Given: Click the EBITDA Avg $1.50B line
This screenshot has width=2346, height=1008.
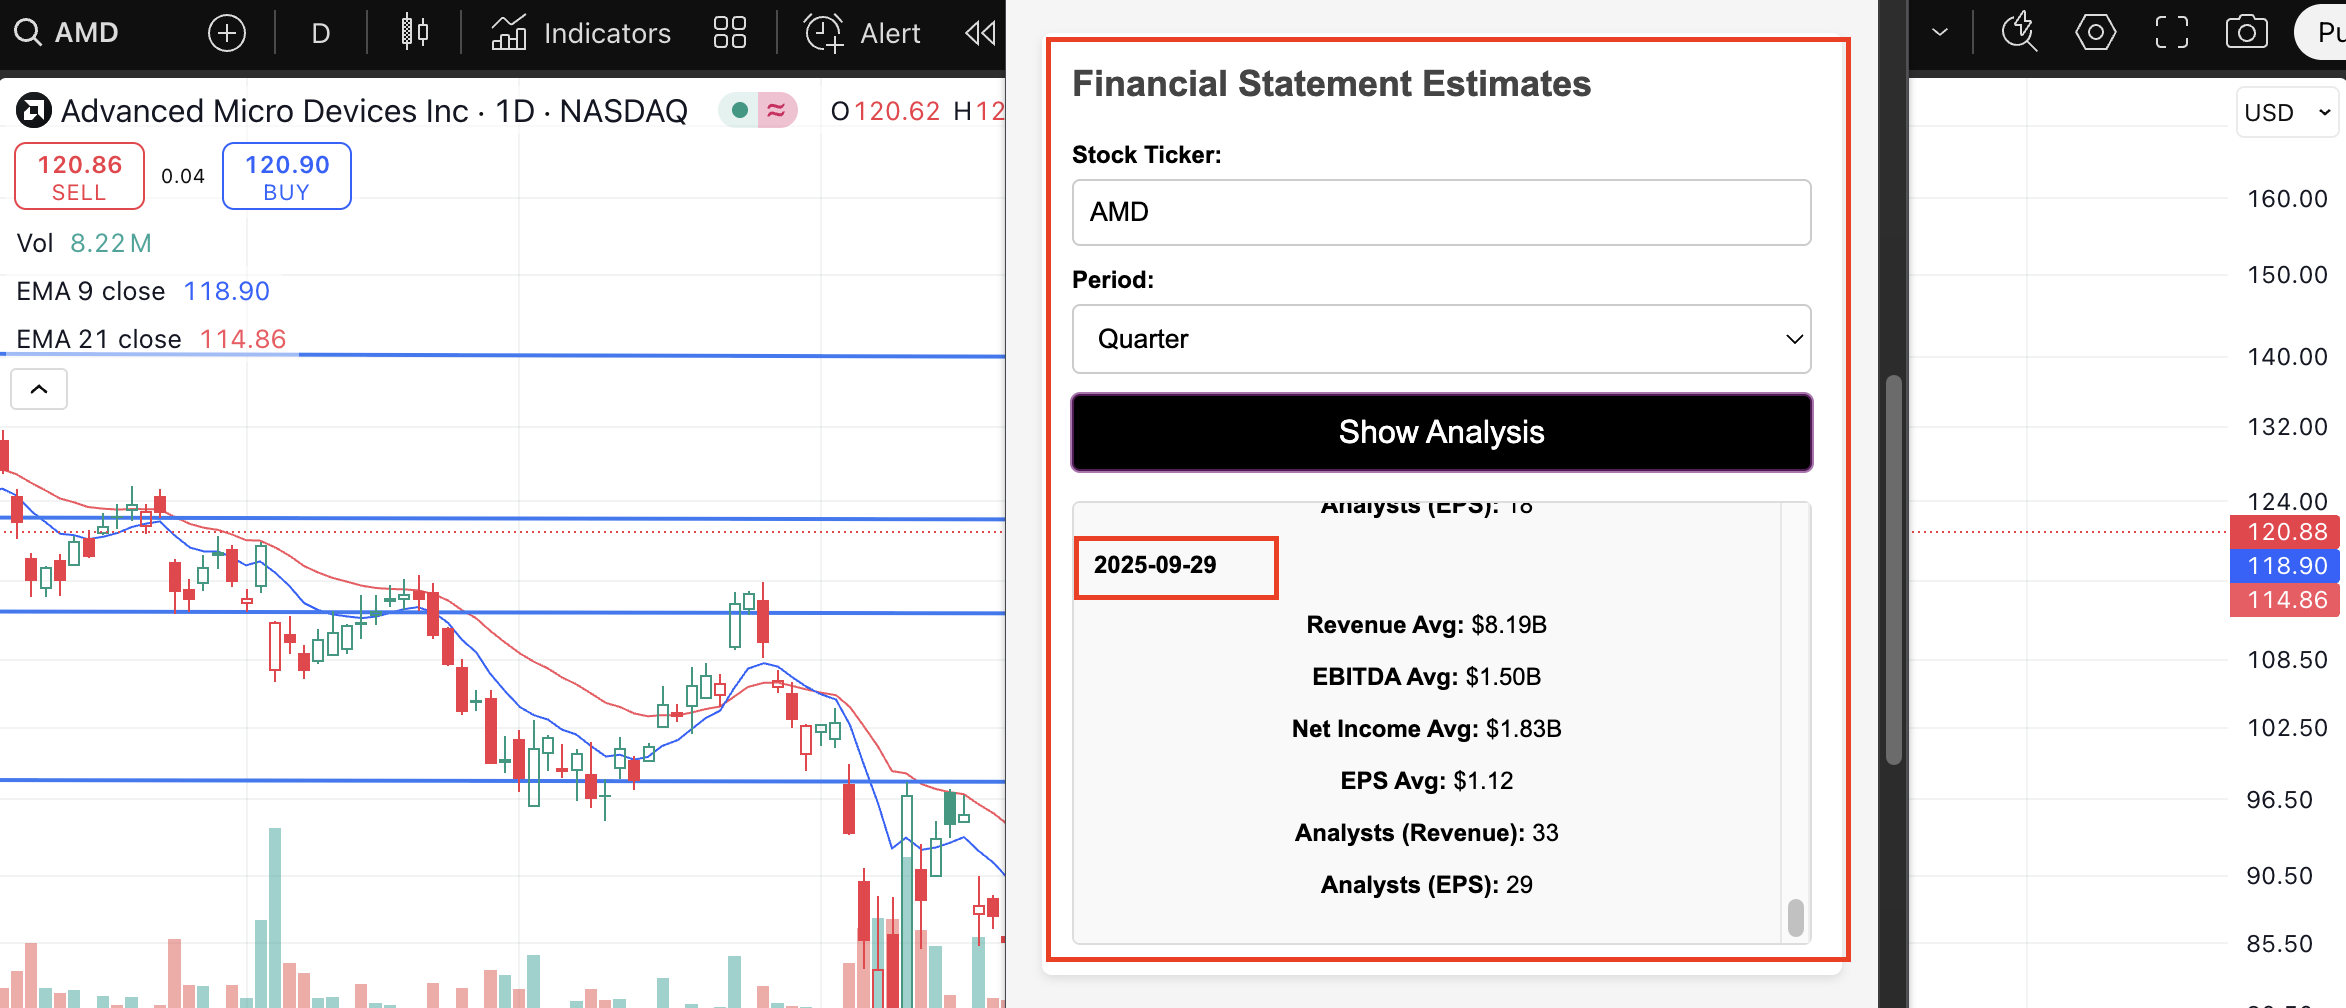Looking at the screenshot, I should click(x=1427, y=677).
